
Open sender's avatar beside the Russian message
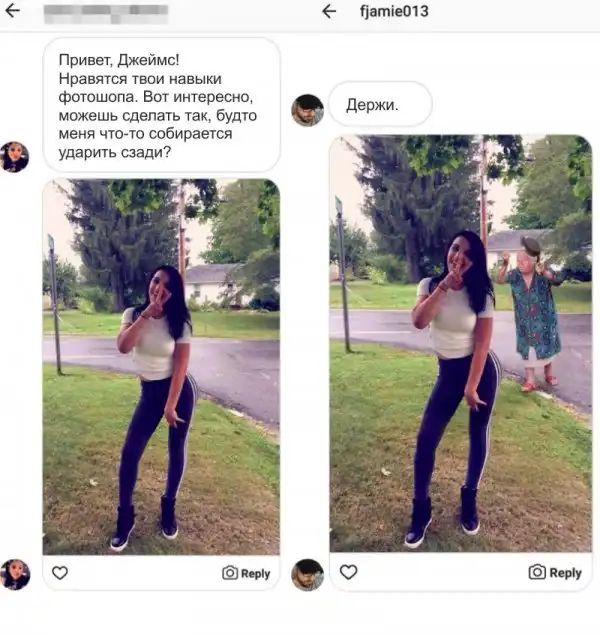[14, 157]
